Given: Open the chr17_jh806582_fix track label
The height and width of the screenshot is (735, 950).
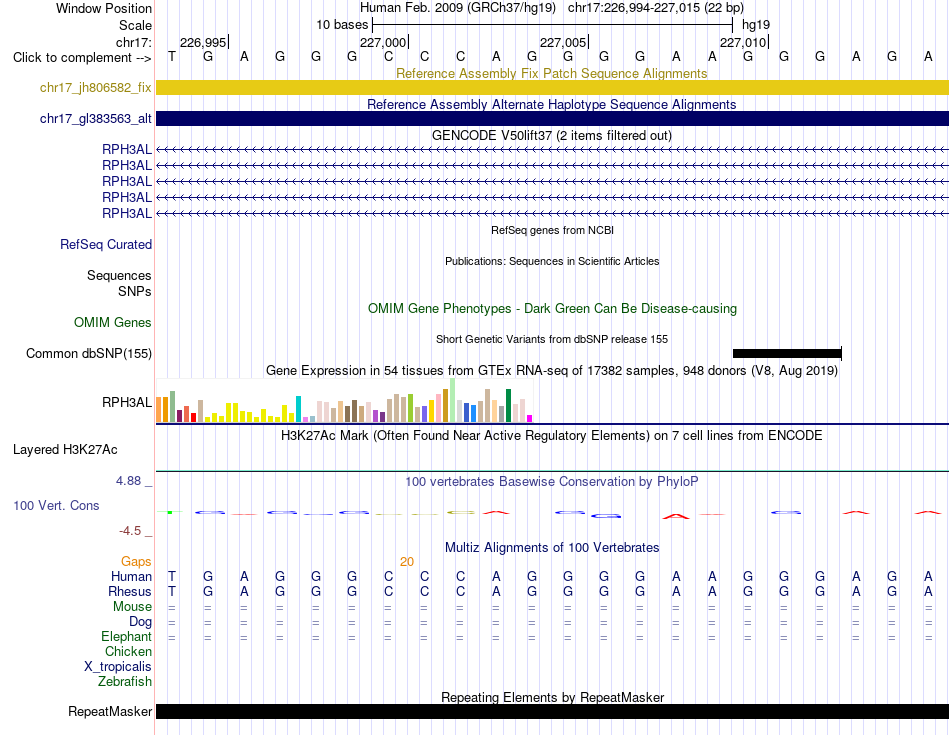Looking at the screenshot, I should click(x=95, y=87).
